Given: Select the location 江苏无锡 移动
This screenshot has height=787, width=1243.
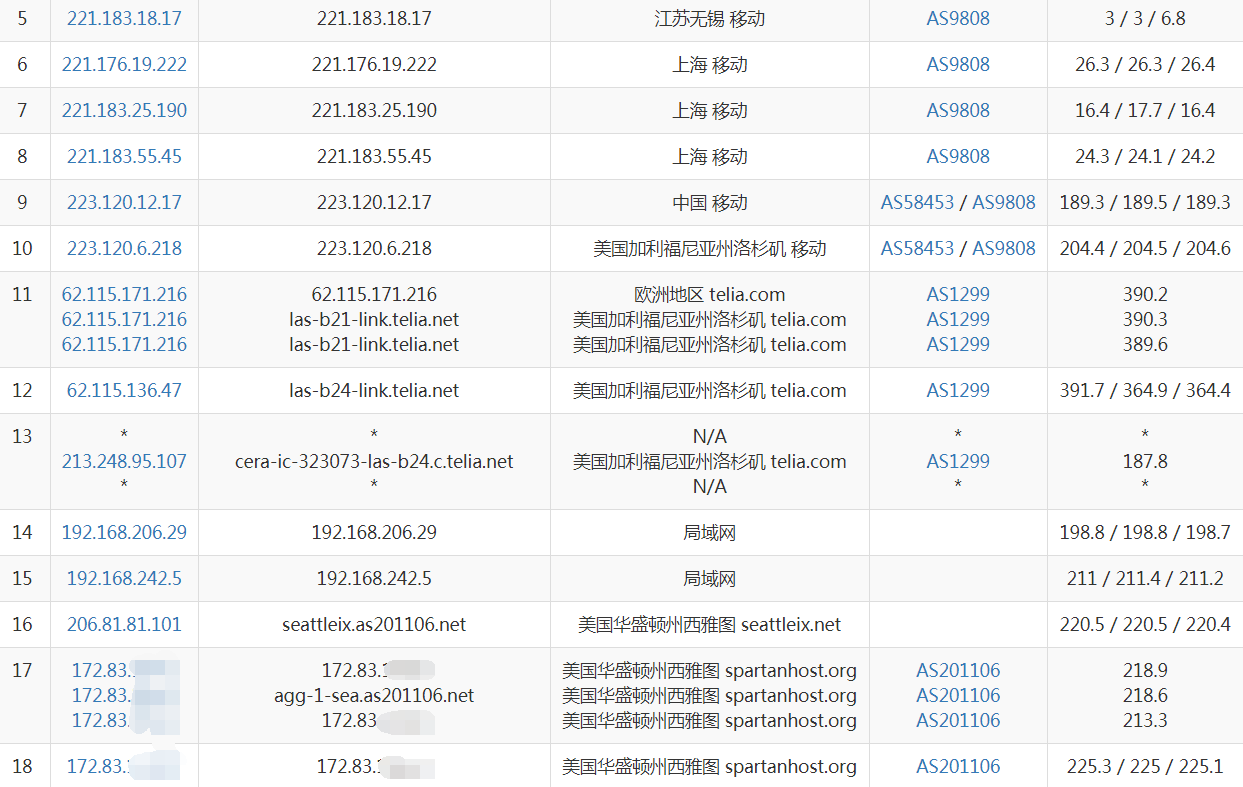Looking at the screenshot, I should 709,19.
